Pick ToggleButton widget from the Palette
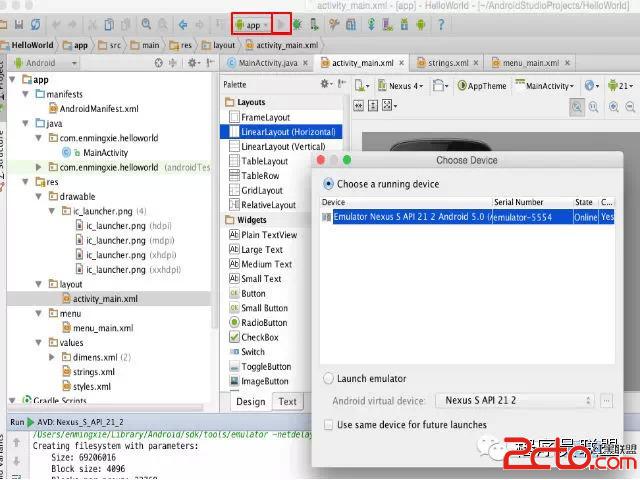 click(x=266, y=367)
